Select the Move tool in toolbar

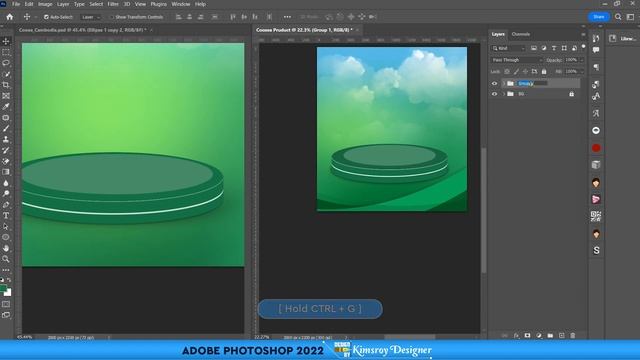point(6,41)
